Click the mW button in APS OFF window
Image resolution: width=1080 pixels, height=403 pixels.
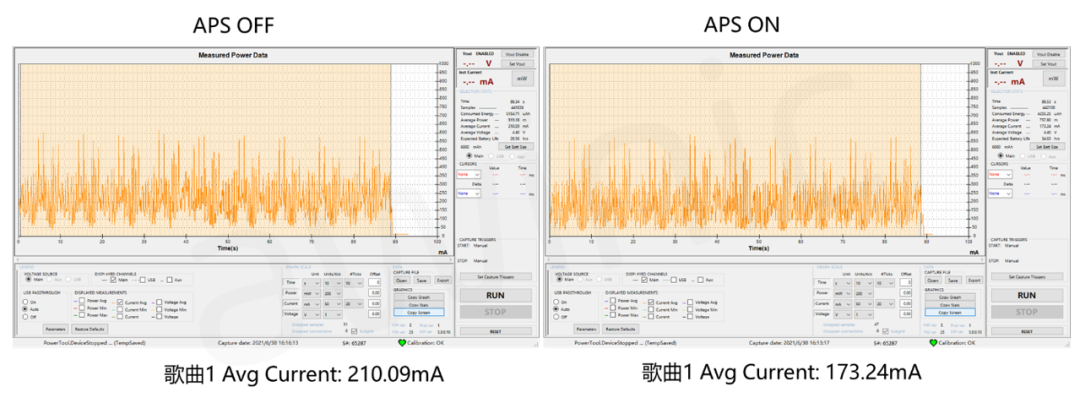pos(523,79)
